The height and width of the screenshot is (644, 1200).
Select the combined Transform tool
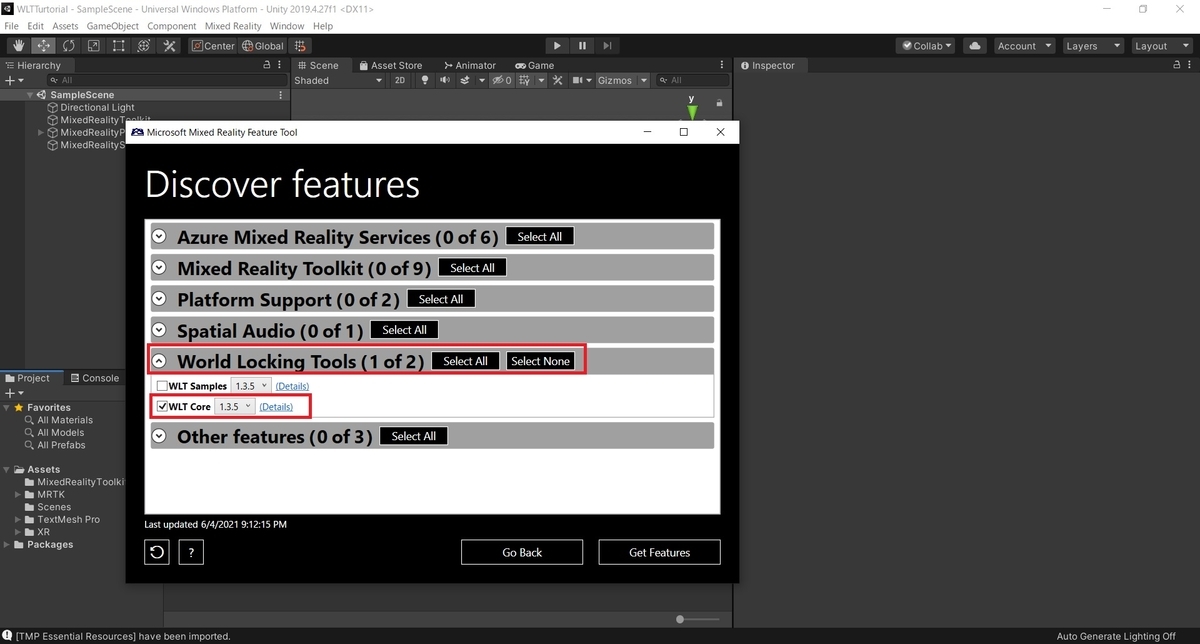pyautogui.click(x=143, y=46)
